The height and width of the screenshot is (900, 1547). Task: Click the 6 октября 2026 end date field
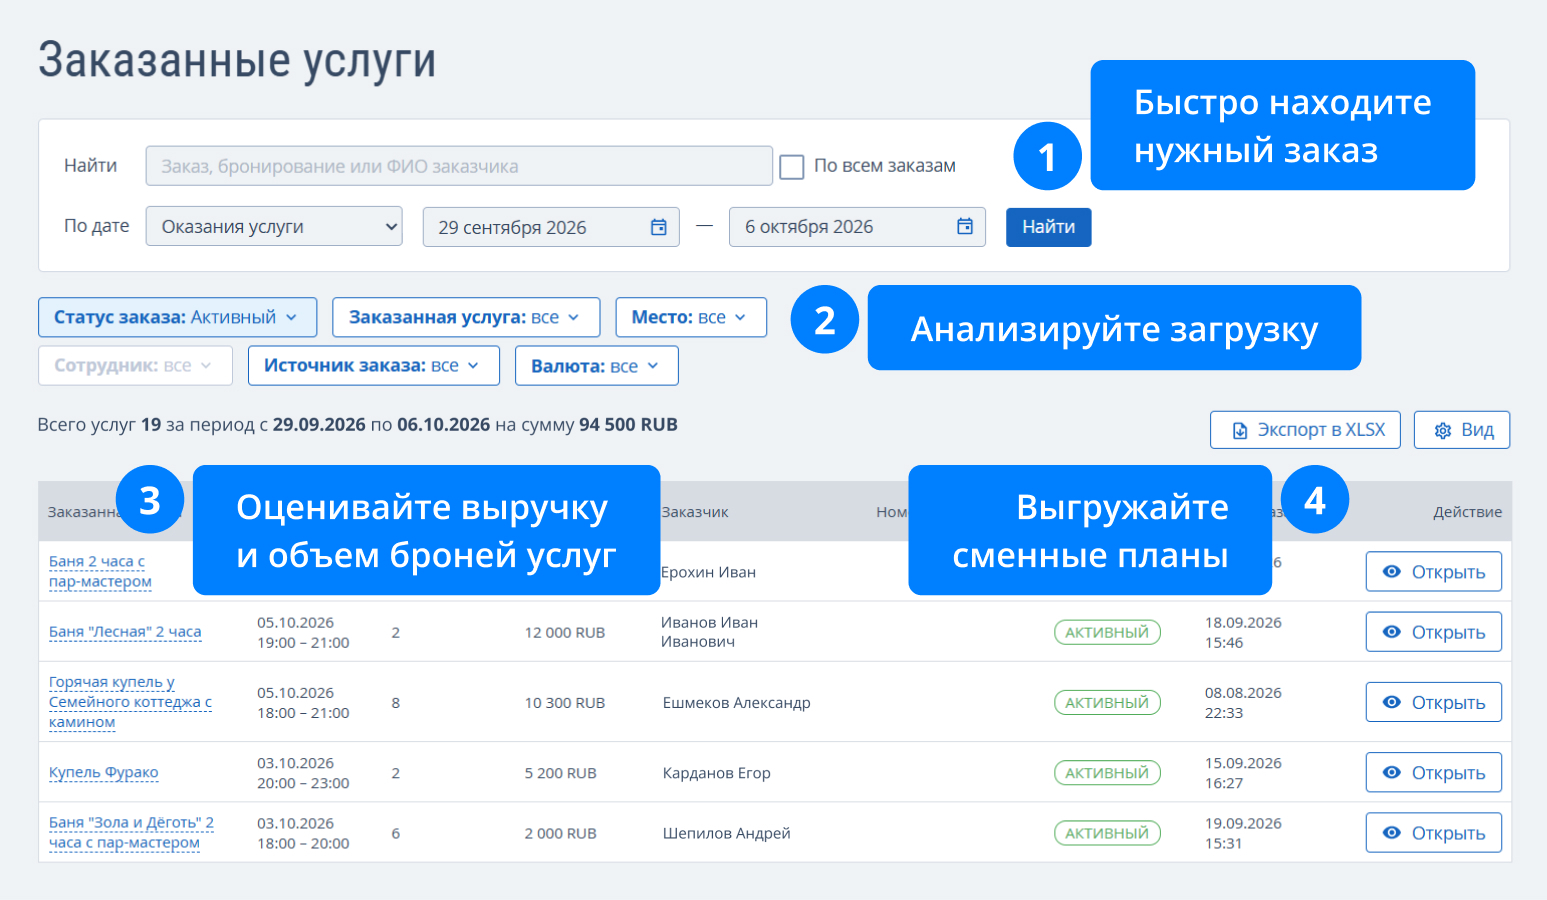857,227
